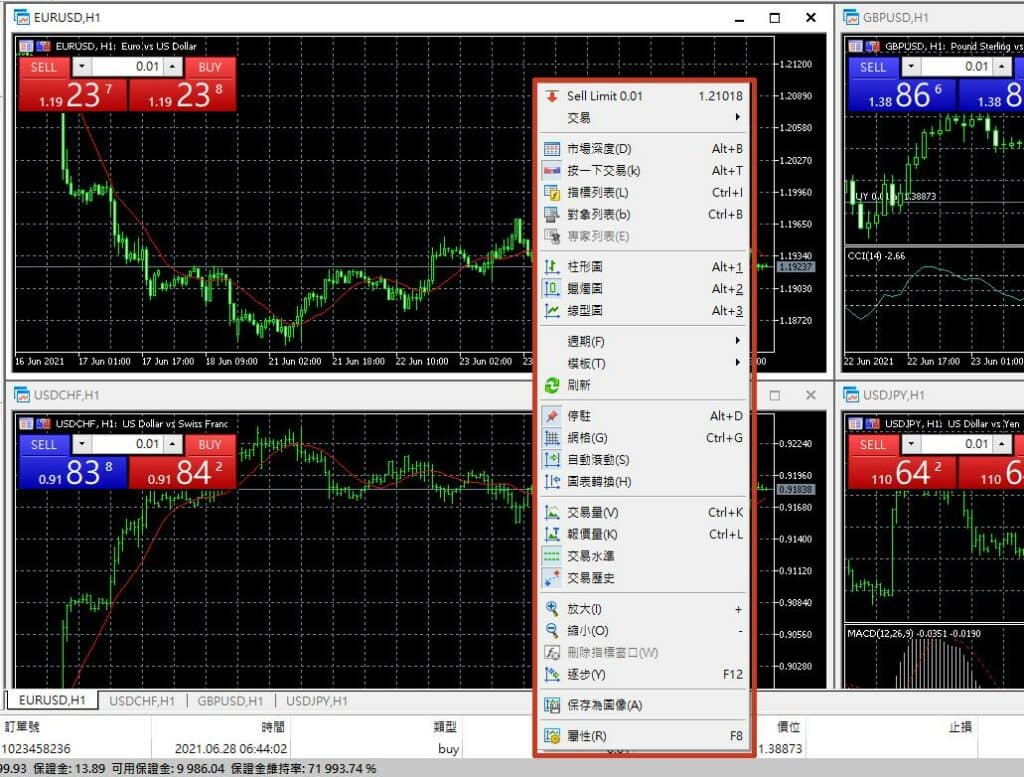The width and height of the screenshot is (1024, 777).
Task: Click USDCHF lot volume field 0.01
Action: point(127,444)
